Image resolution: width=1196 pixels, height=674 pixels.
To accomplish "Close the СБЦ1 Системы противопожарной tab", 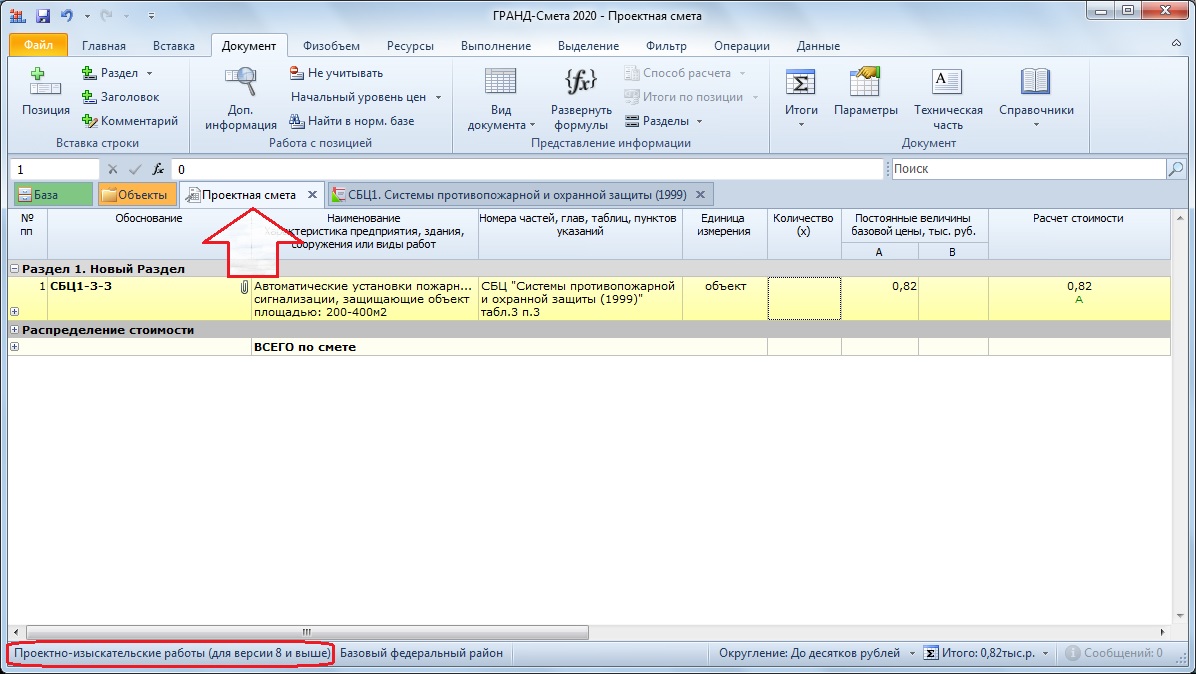I will pos(700,195).
